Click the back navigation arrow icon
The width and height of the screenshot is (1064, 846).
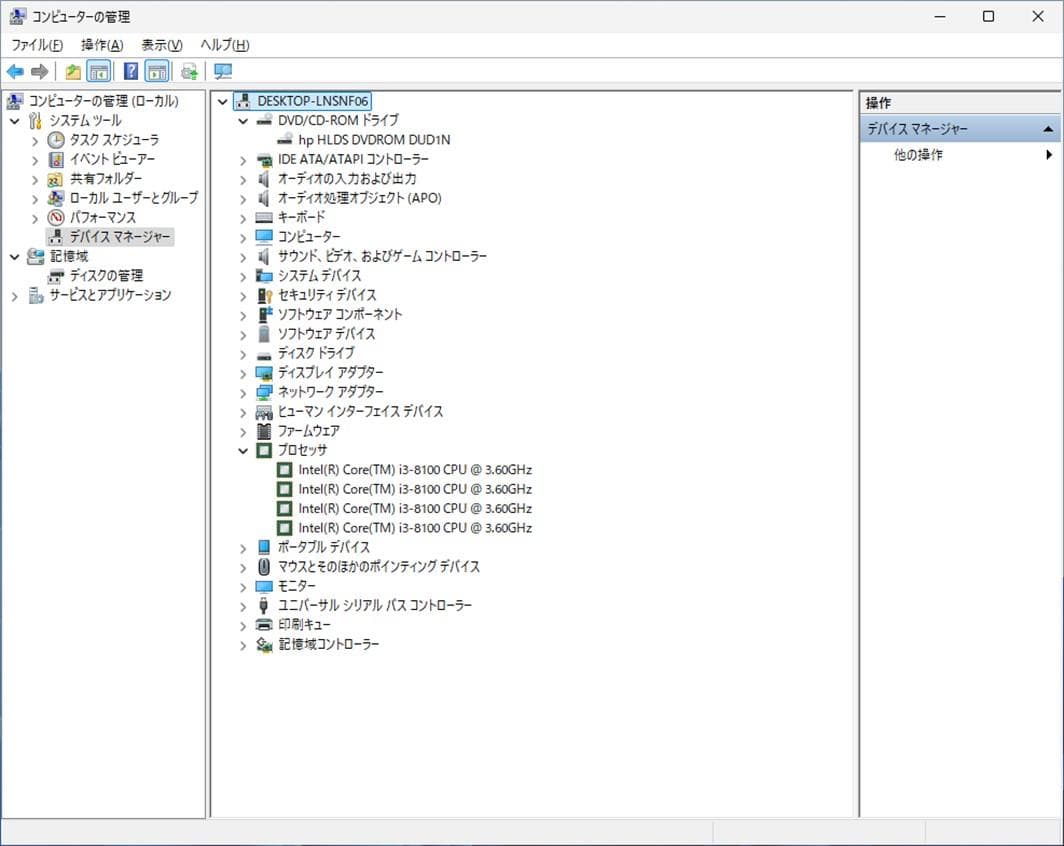pos(14,71)
